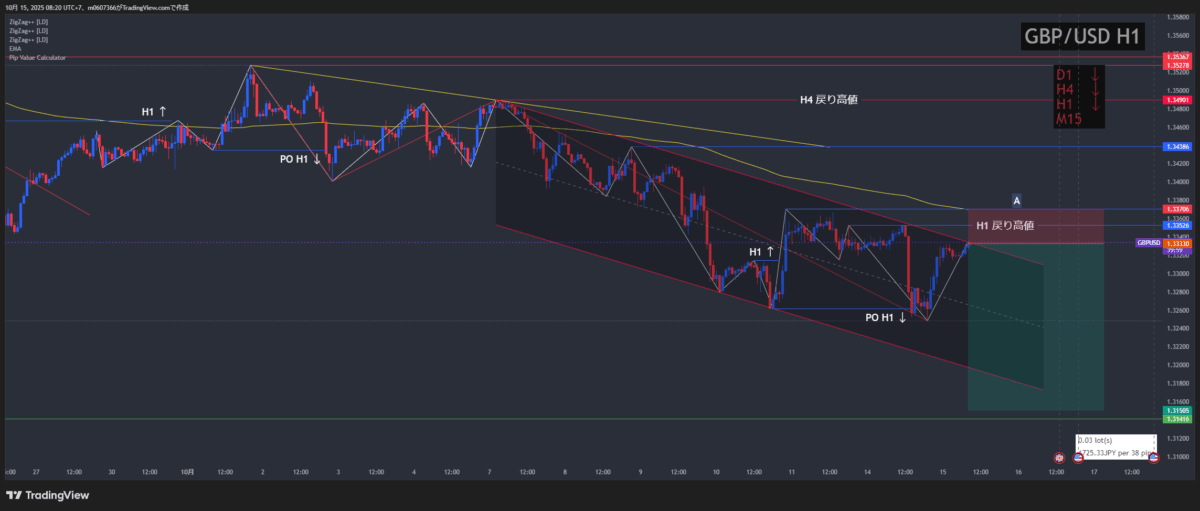The image size is (1200, 511).
Task: Click the 0.03 lot(s) info box
Action: [x=1114, y=446]
